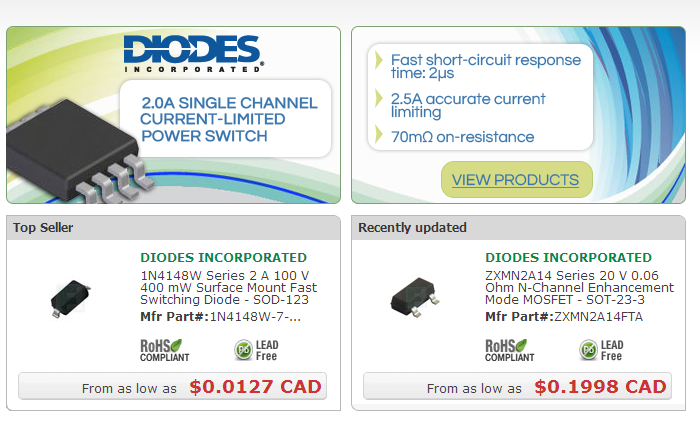
Task: Open DIODES INCORPORATED link under Recently updated
Action: click(568, 258)
